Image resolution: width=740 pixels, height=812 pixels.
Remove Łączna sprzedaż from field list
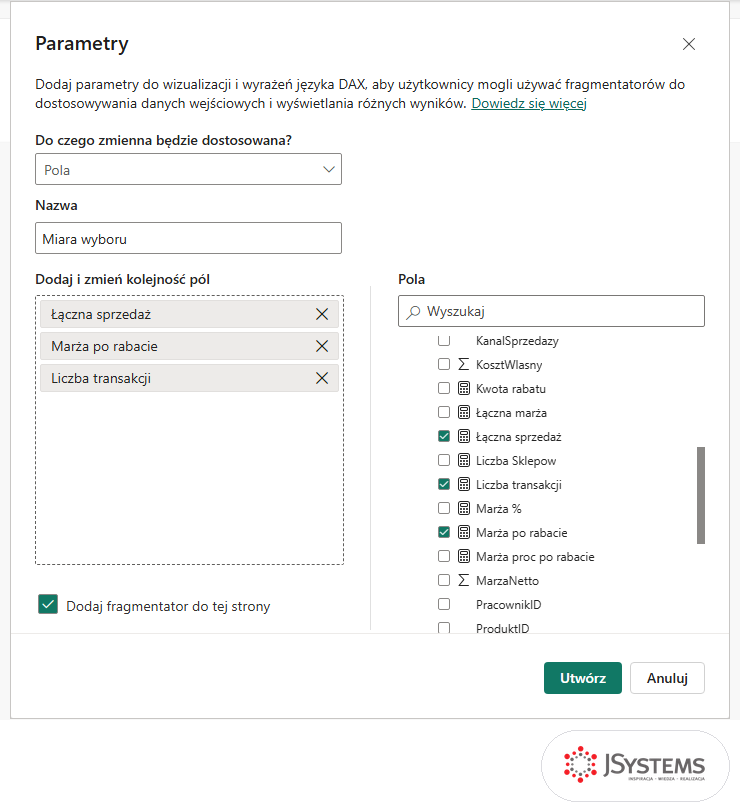322,314
